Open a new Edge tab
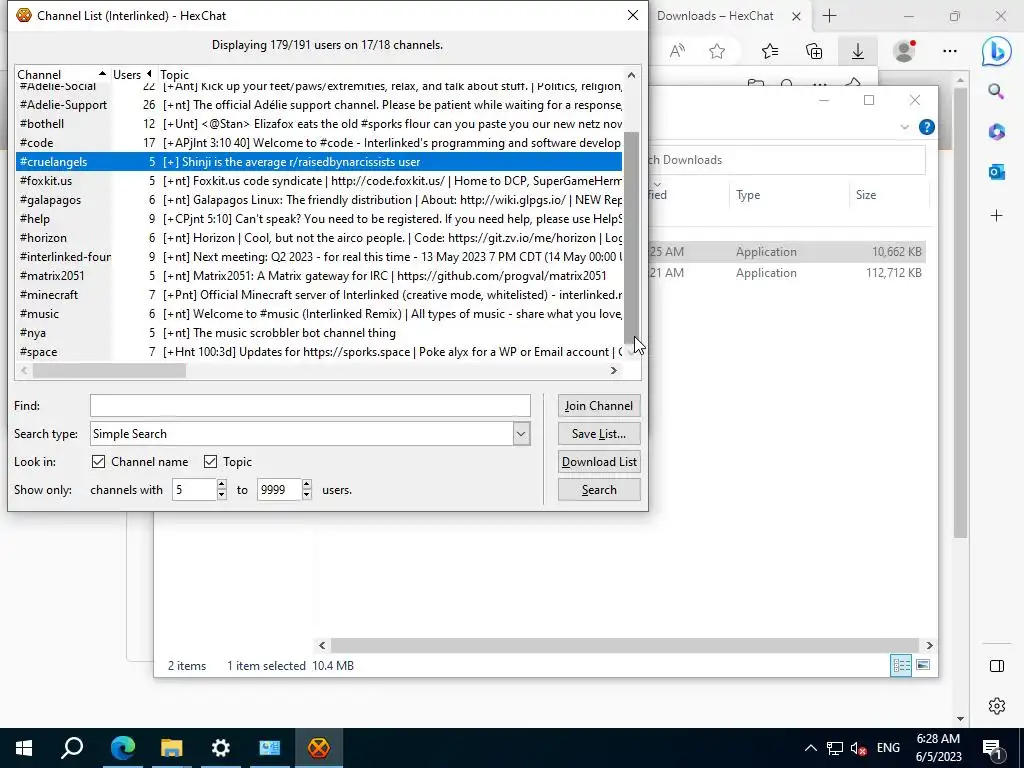 (x=829, y=16)
